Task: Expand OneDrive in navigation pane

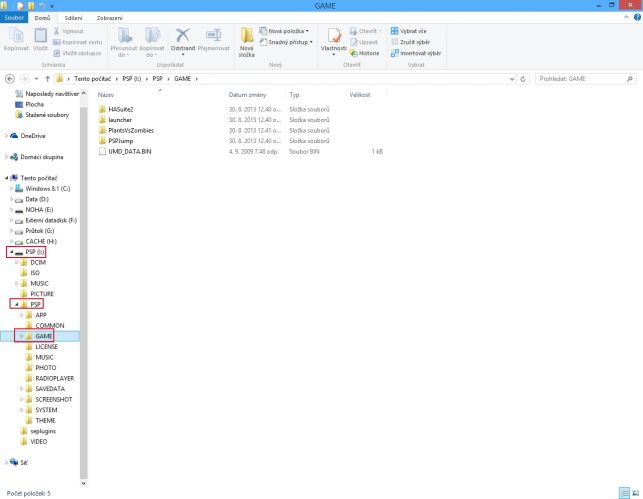Action: [6, 136]
